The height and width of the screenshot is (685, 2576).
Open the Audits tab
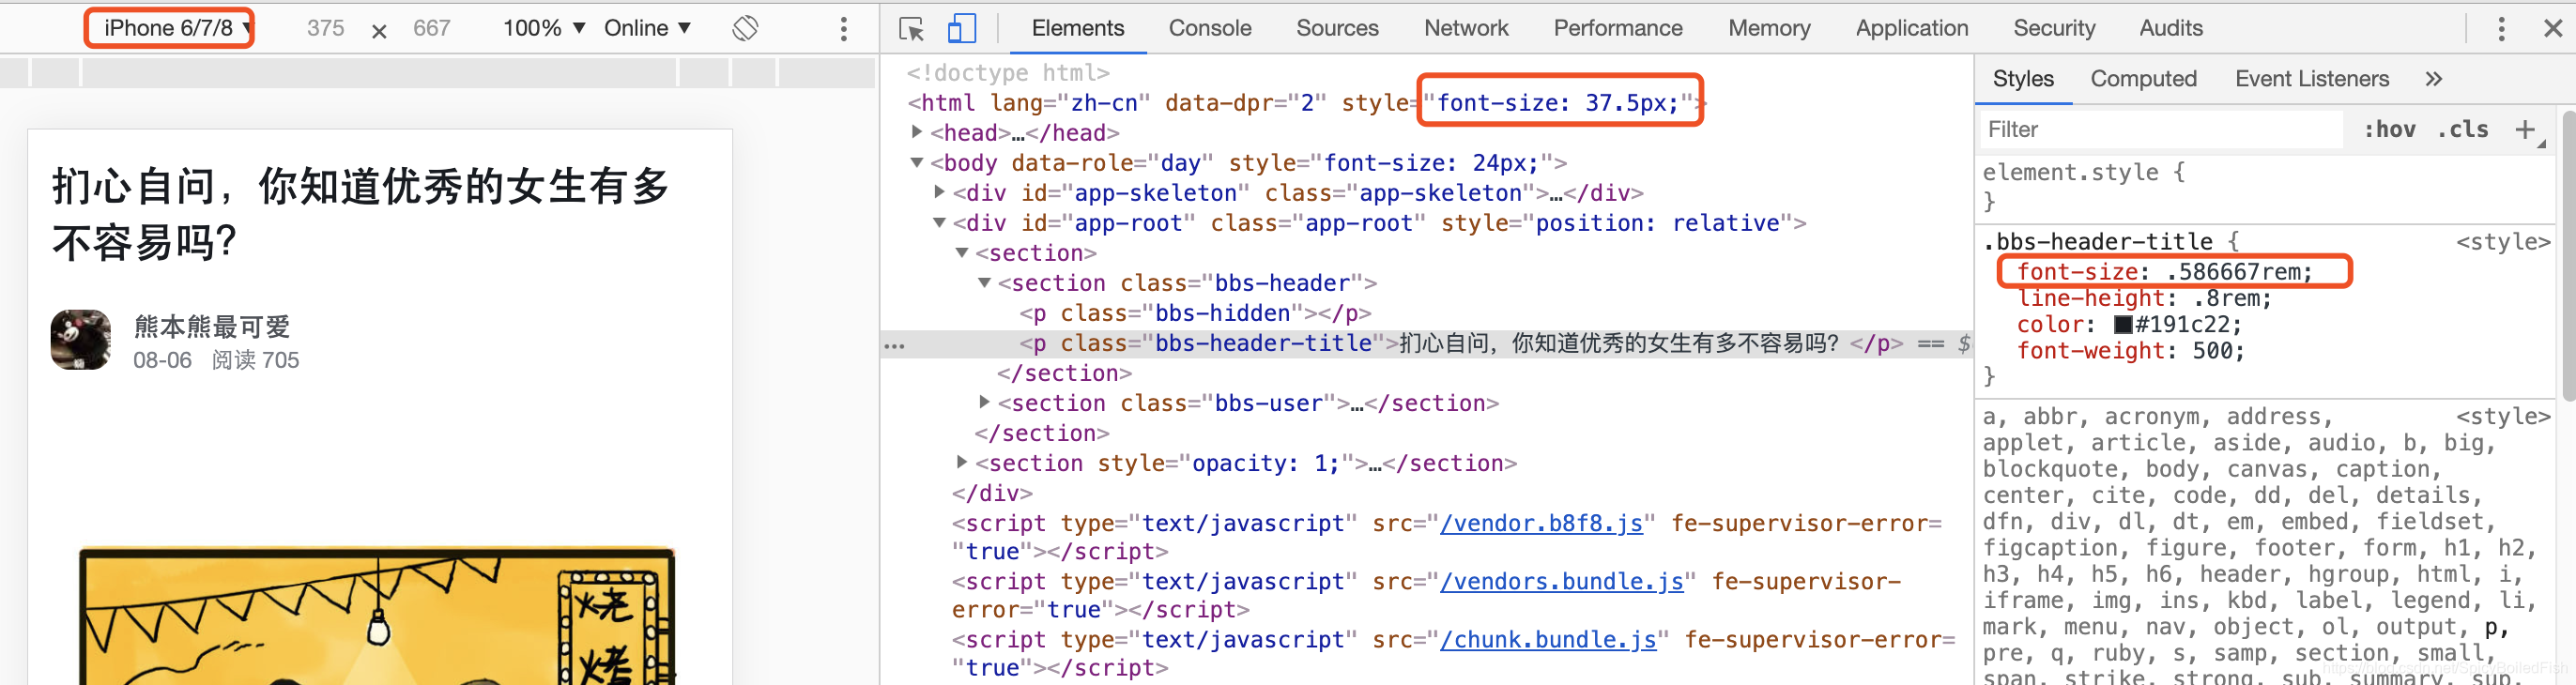tap(2170, 28)
